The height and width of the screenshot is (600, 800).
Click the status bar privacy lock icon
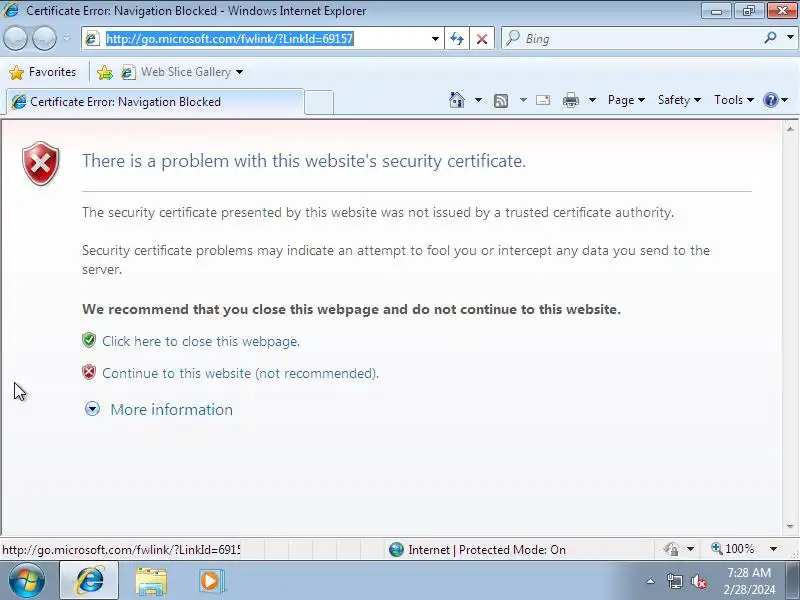pyautogui.click(x=671, y=549)
